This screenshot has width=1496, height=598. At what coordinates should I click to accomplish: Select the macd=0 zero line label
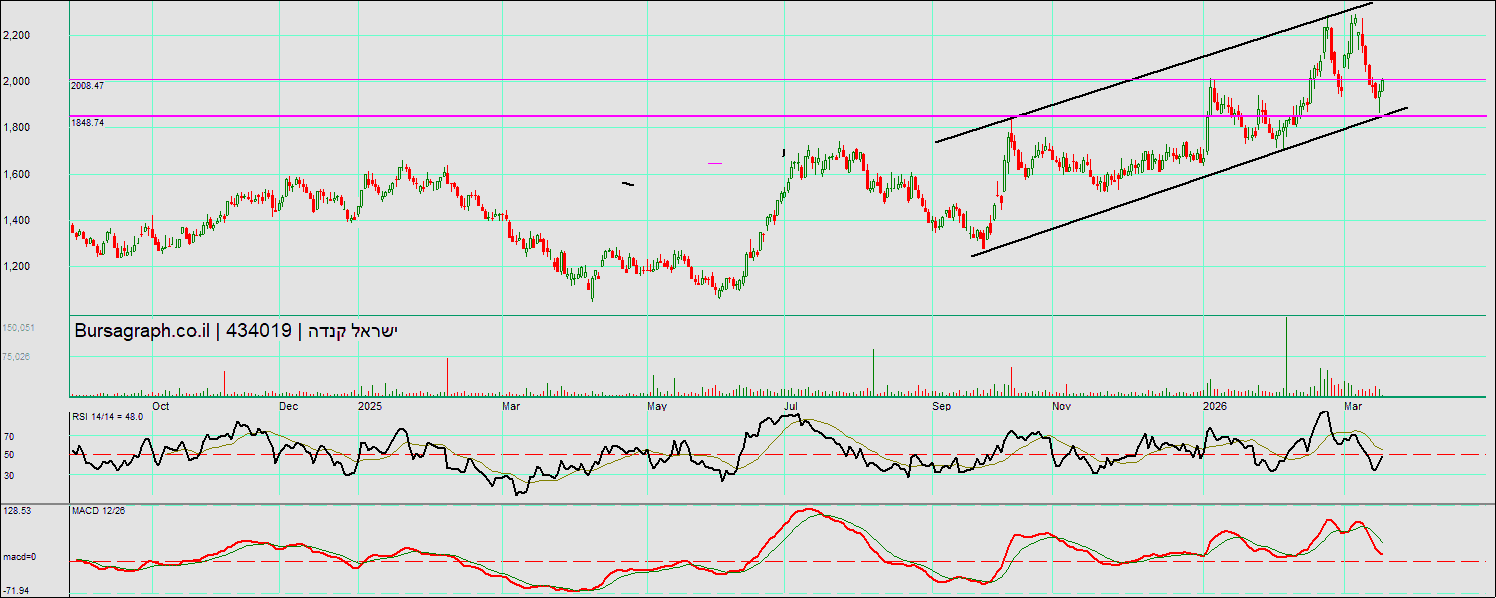click(19, 556)
